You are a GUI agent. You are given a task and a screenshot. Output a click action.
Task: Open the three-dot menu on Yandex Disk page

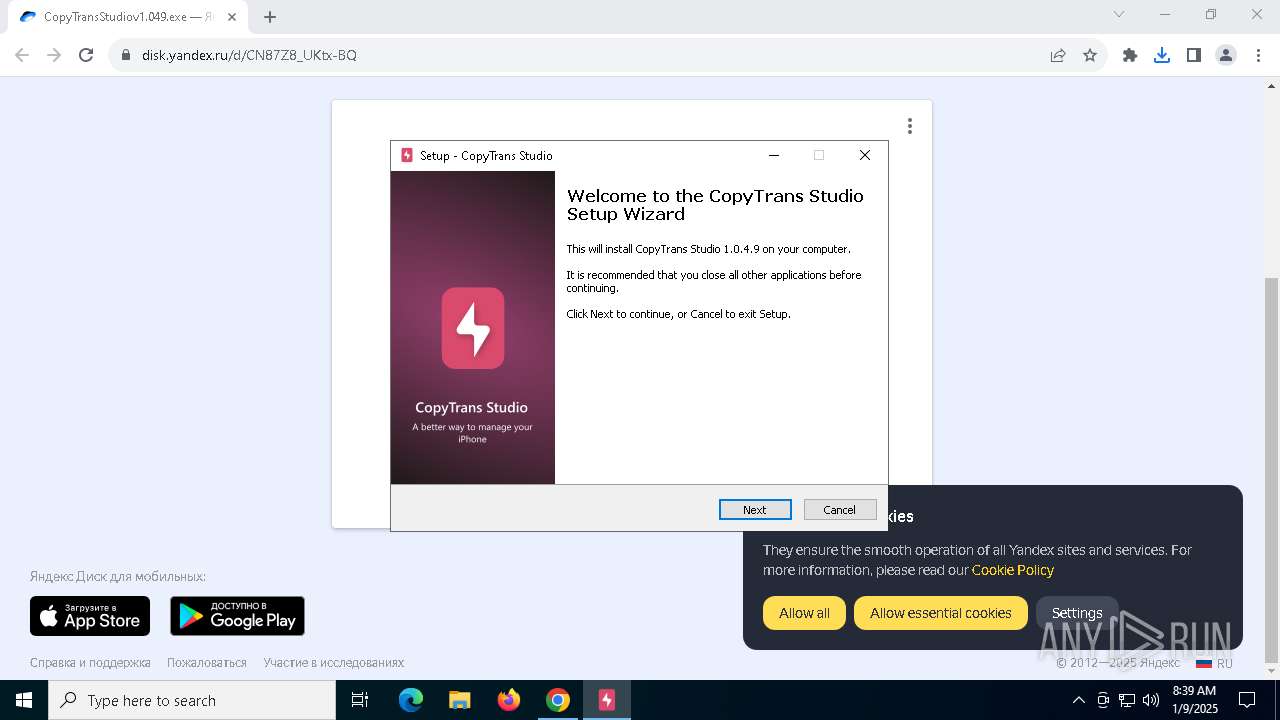[909, 126]
